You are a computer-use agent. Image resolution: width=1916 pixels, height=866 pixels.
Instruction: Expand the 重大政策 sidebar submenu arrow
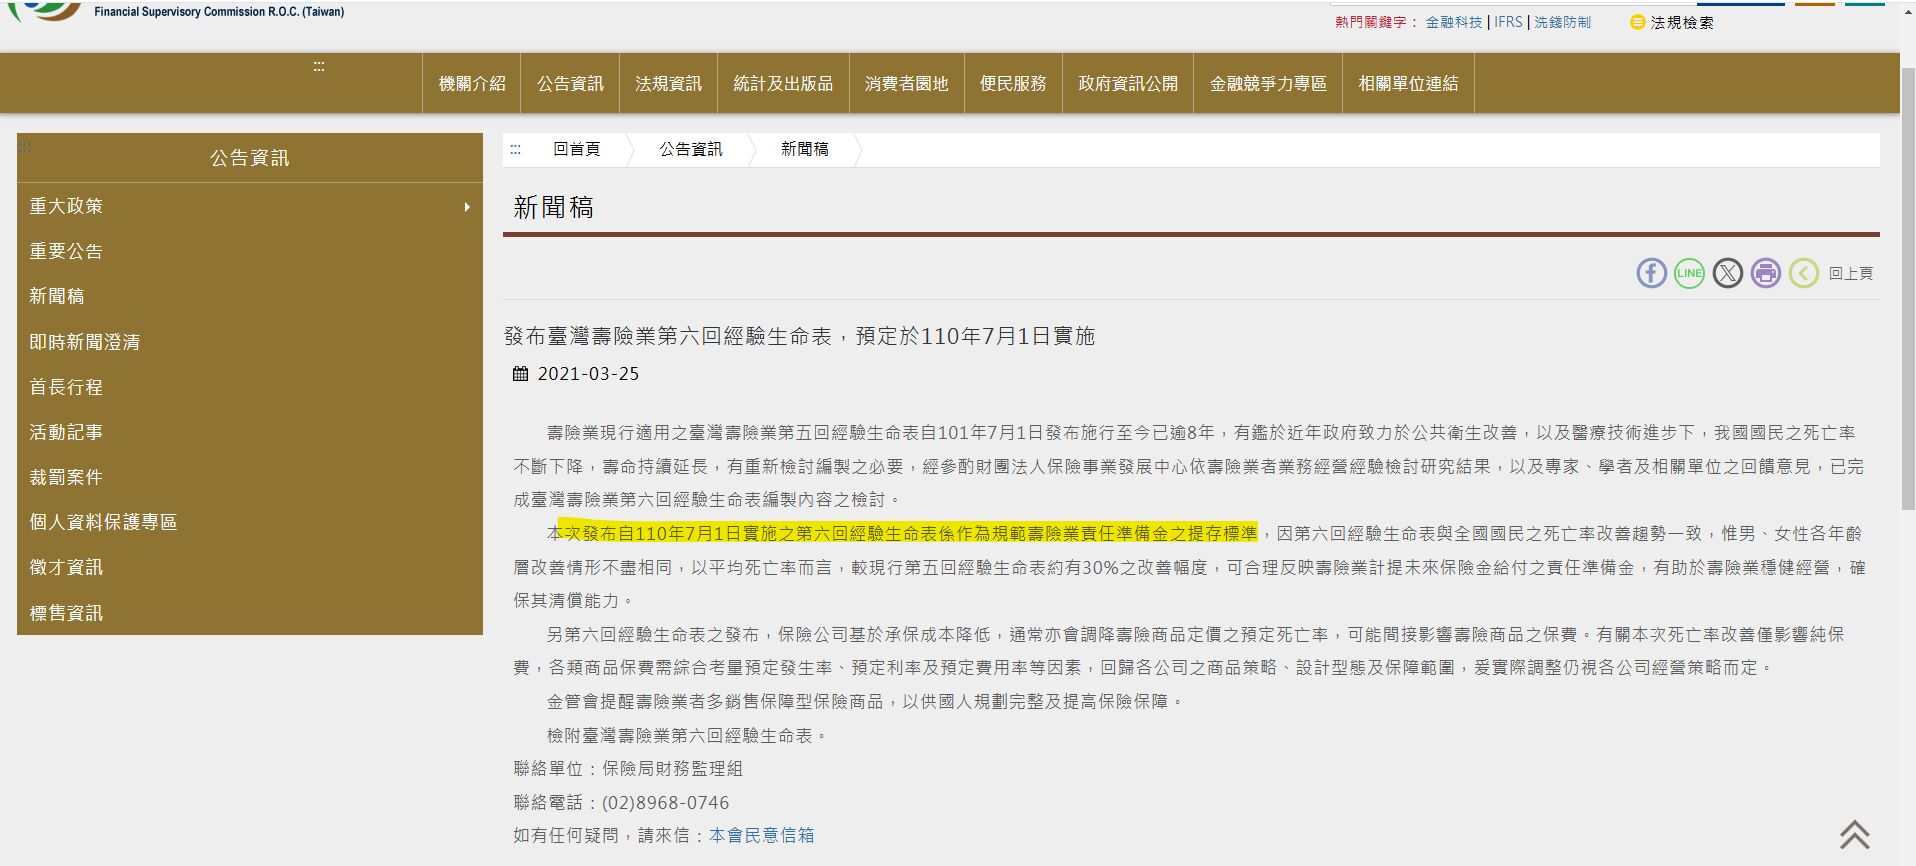point(466,207)
